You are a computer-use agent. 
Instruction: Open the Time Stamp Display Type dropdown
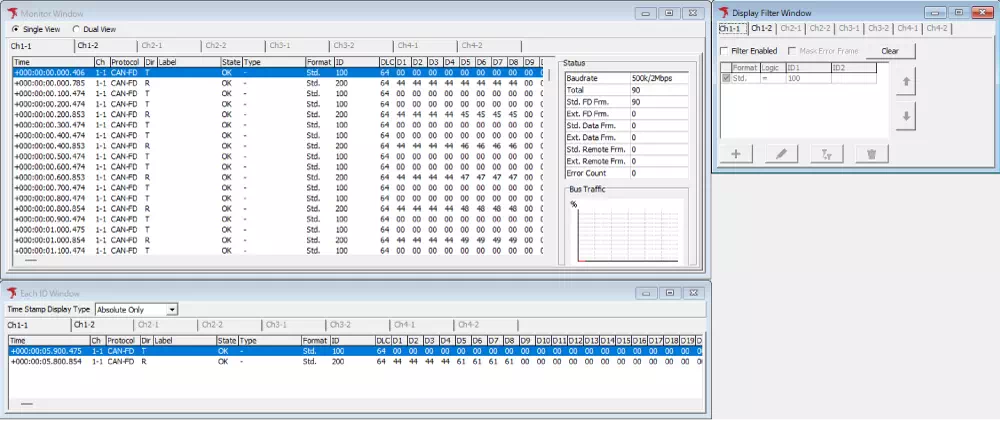172,310
